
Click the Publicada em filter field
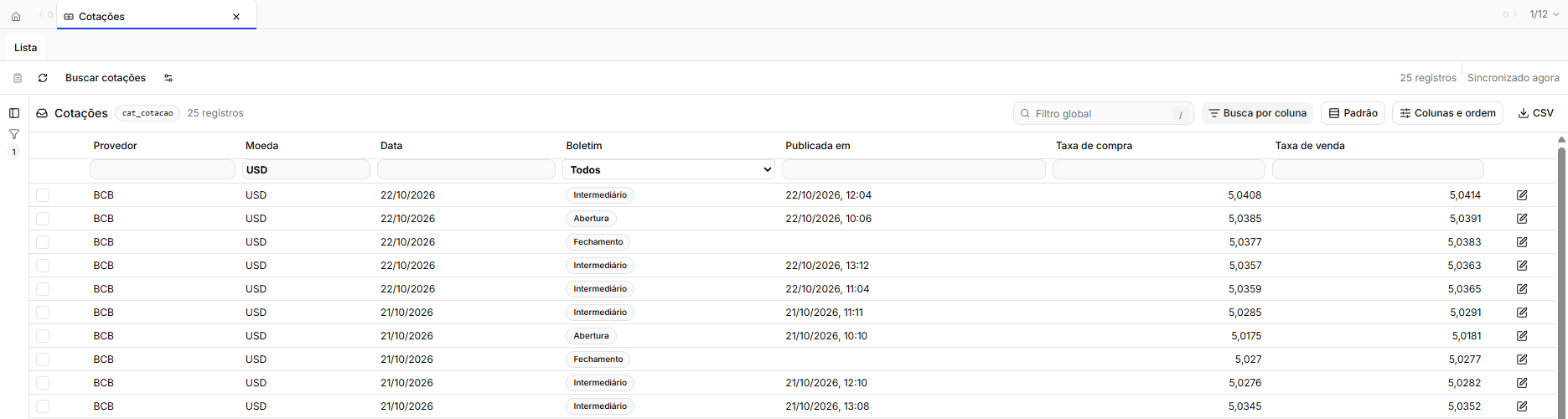tap(914, 170)
